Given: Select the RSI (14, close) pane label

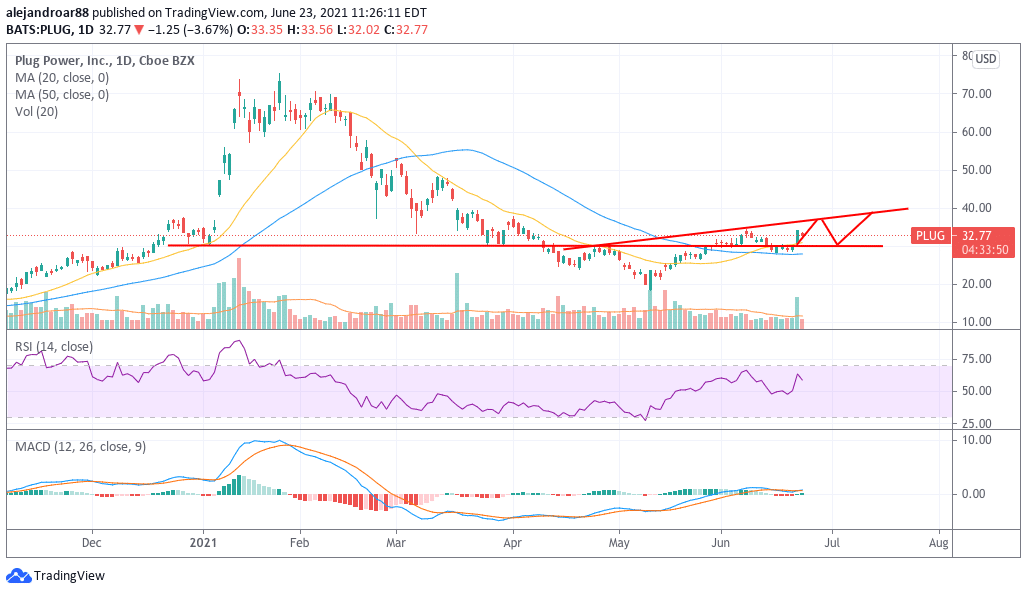Looking at the screenshot, I should tap(54, 346).
